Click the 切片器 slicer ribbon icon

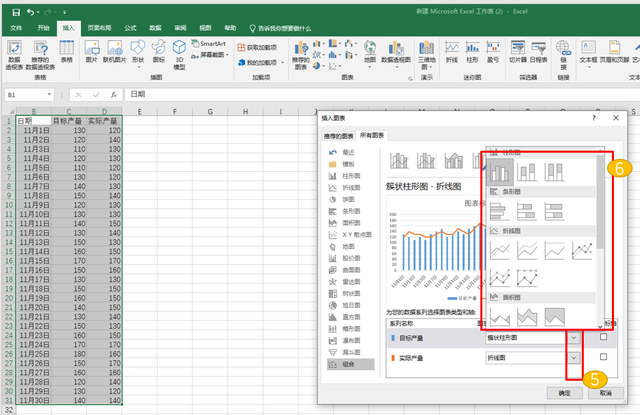pos(517,51)
